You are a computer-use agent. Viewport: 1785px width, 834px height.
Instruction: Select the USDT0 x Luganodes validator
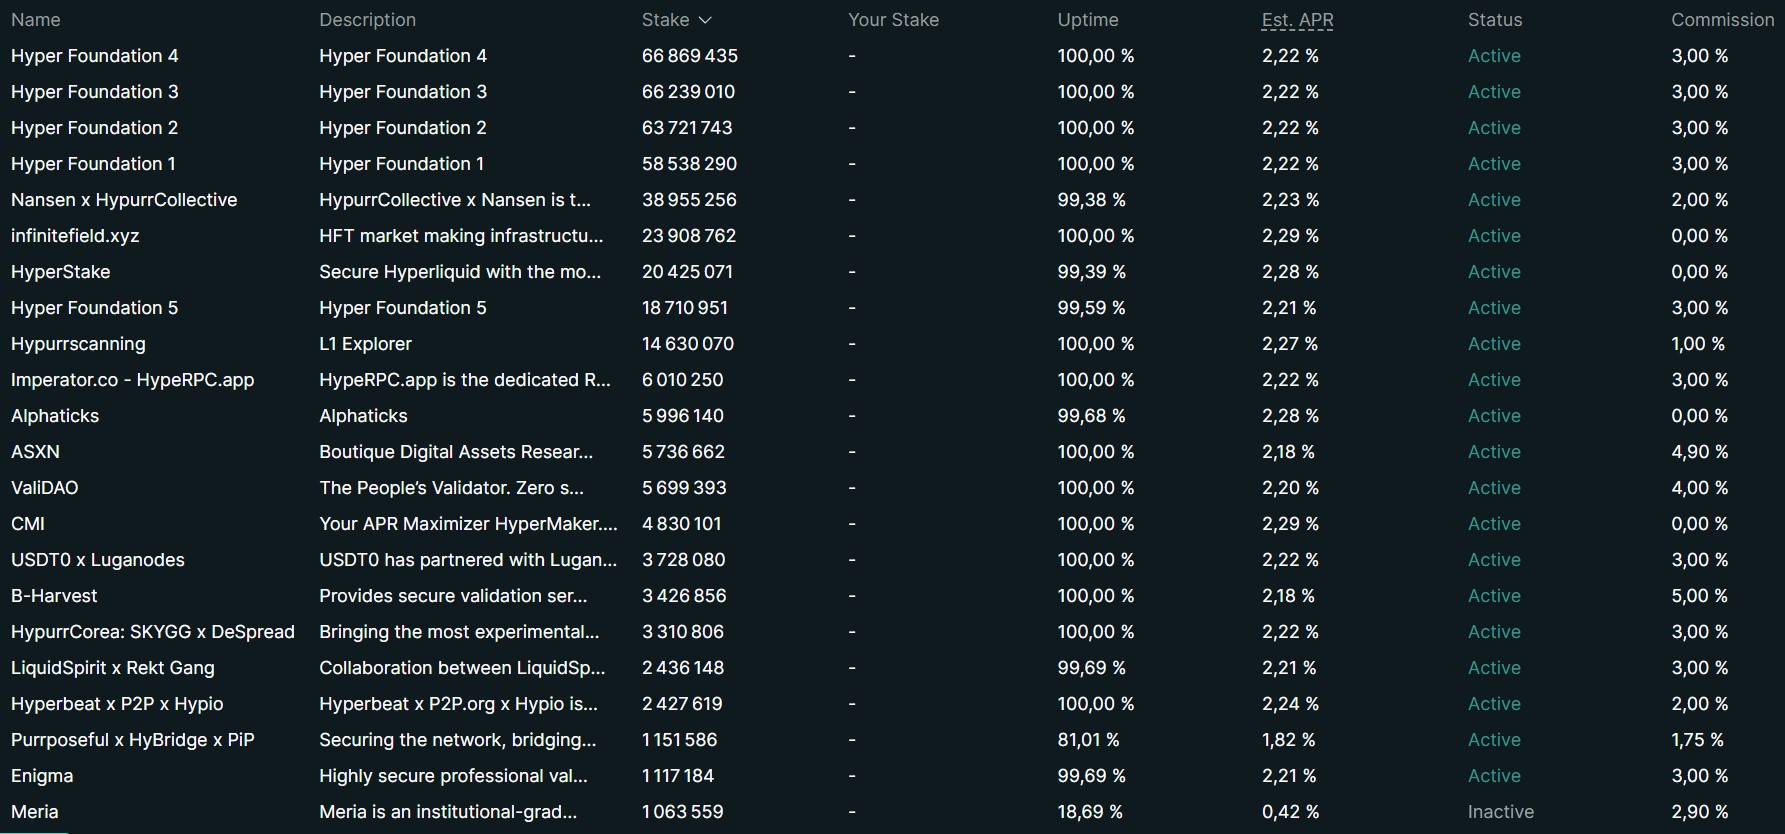tap(97, 559)
